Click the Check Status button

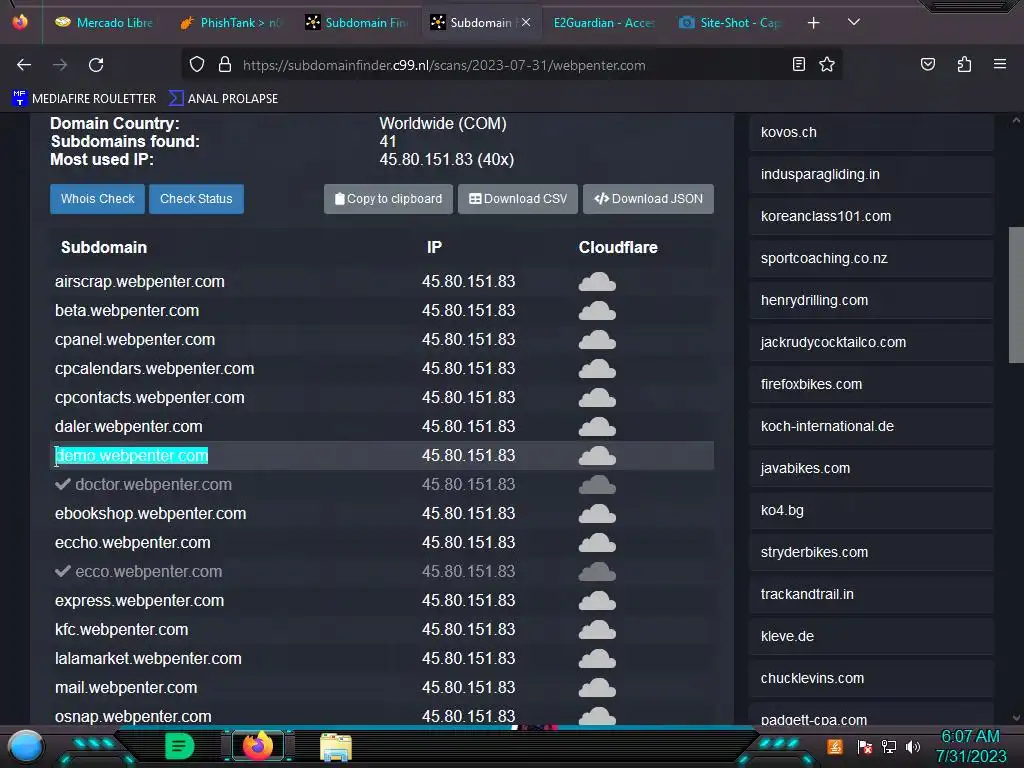pyautogui.click(x=196, y=199)
